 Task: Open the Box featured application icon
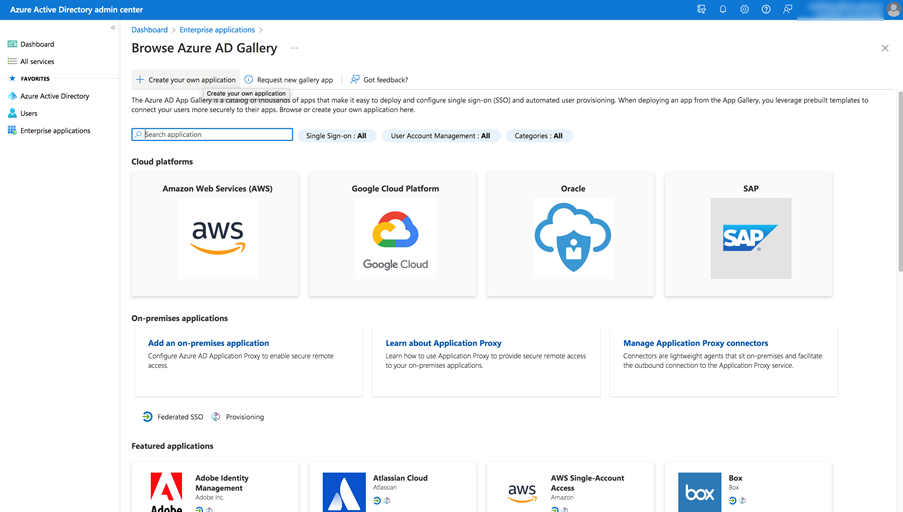699,492
